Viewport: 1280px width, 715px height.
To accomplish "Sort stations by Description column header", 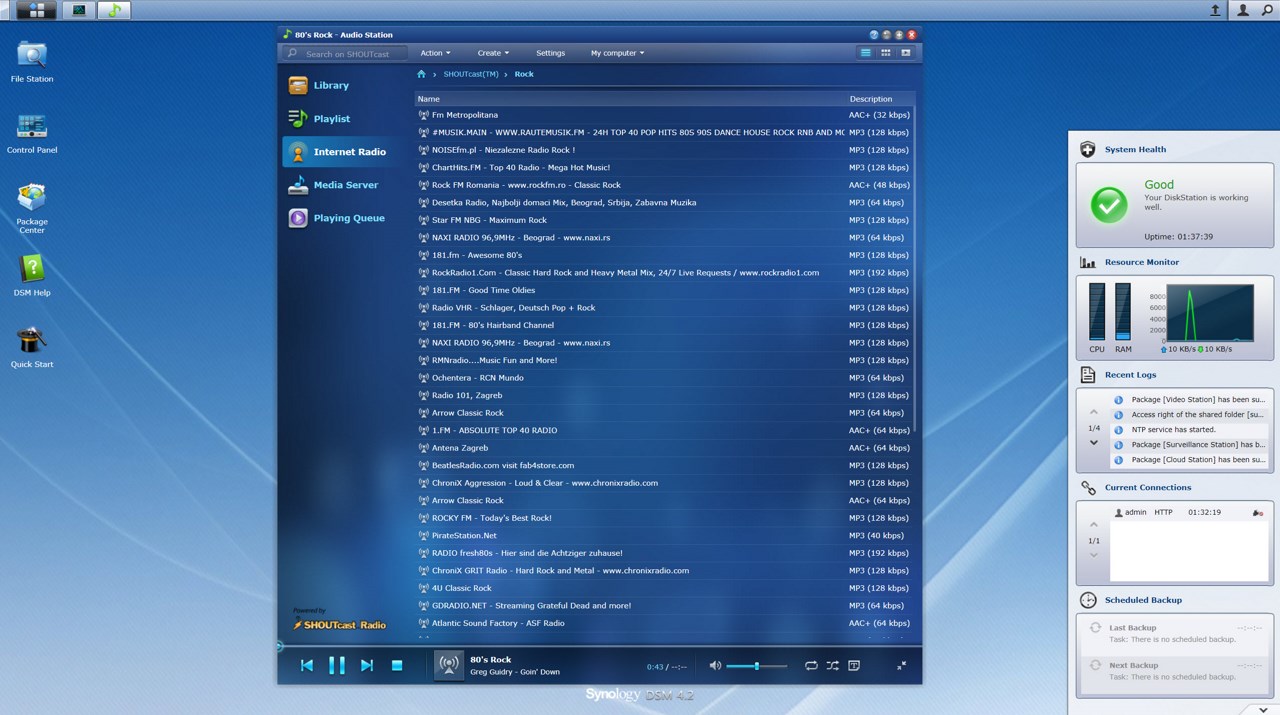I will 881,99.
